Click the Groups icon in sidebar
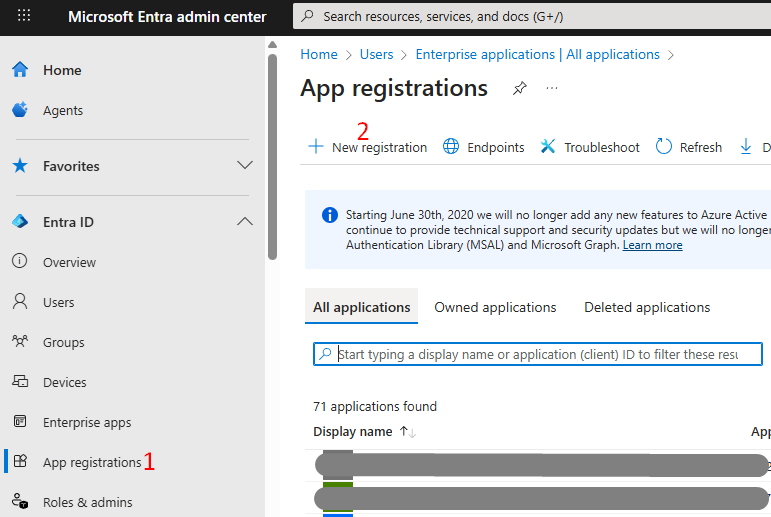771x517 pixels. point(19,342)
